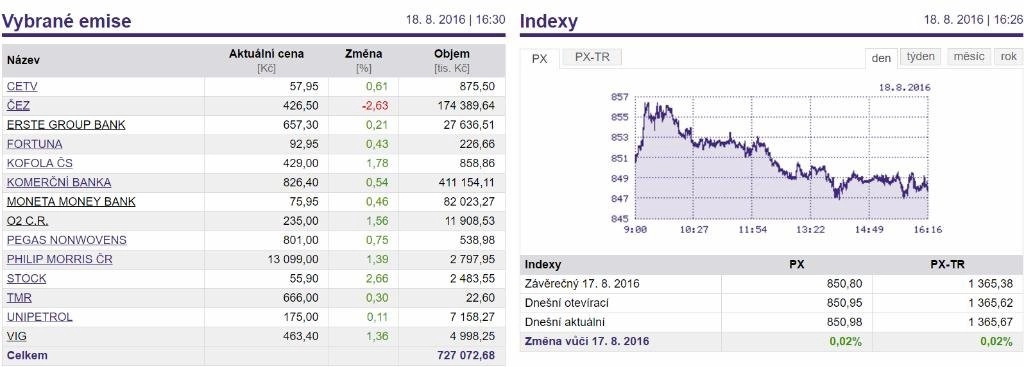Open the ČEZ stock link

point(18,105)
